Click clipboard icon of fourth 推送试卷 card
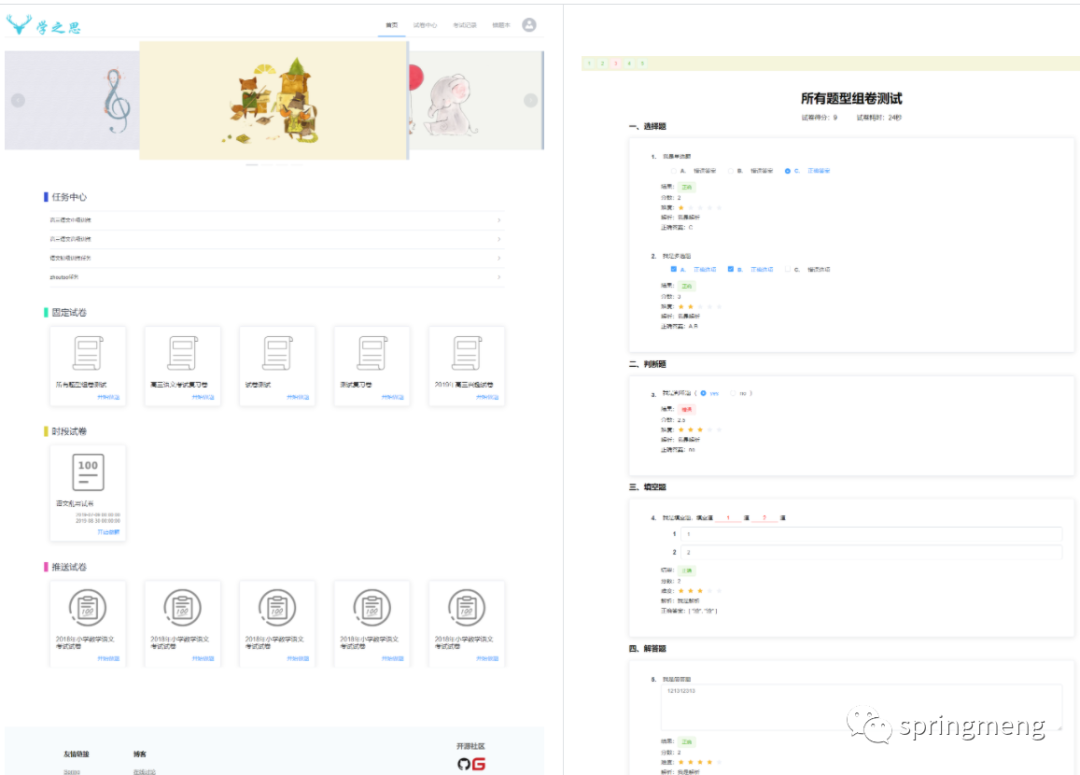Screen dimensions: 1080x775 372,608
